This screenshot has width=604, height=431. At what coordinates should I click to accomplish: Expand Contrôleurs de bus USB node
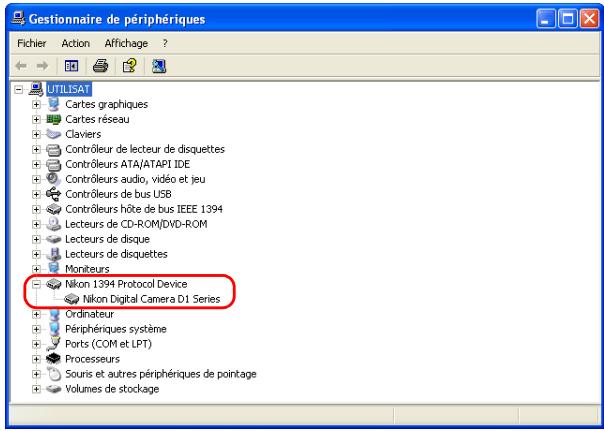(x=36, y=194)
